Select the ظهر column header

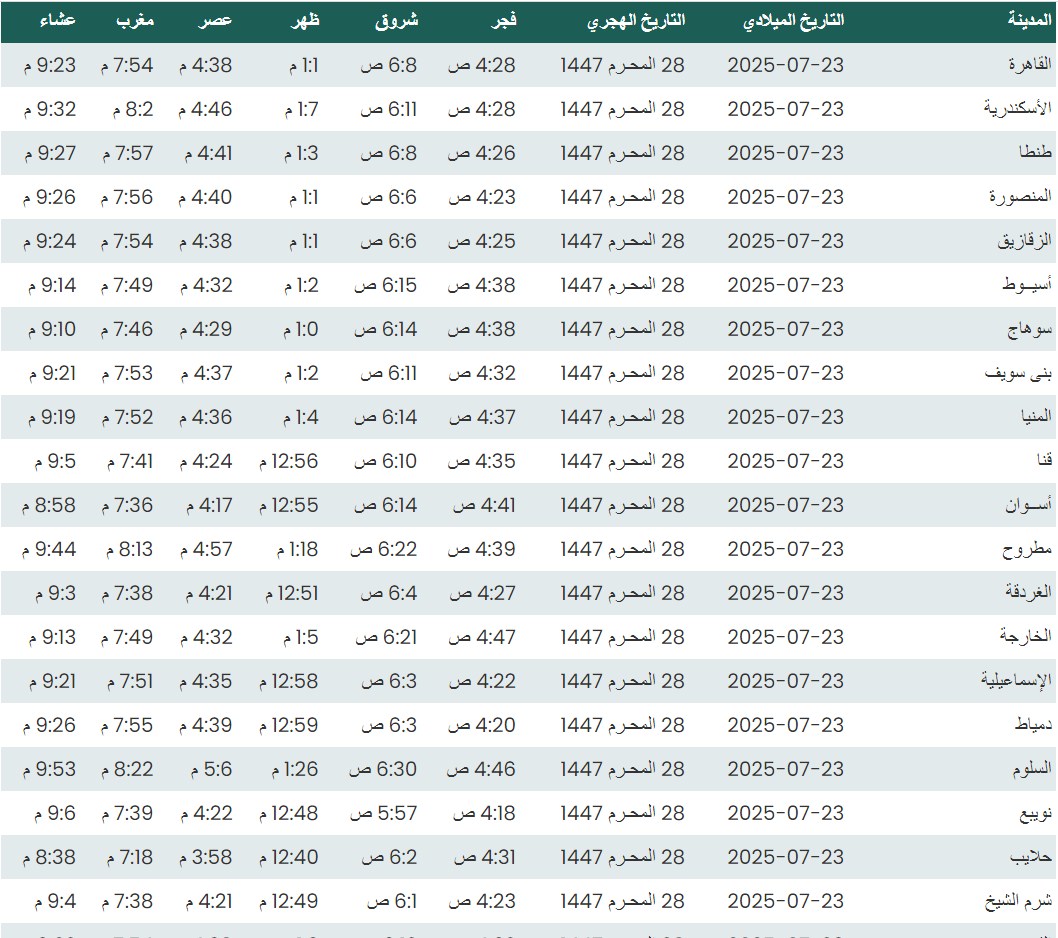pos(304,21)
